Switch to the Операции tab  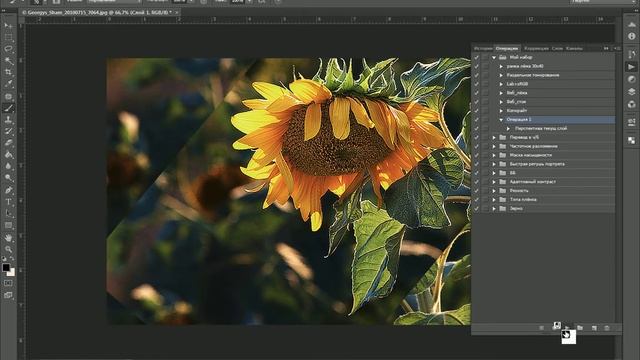pos(507,49)
